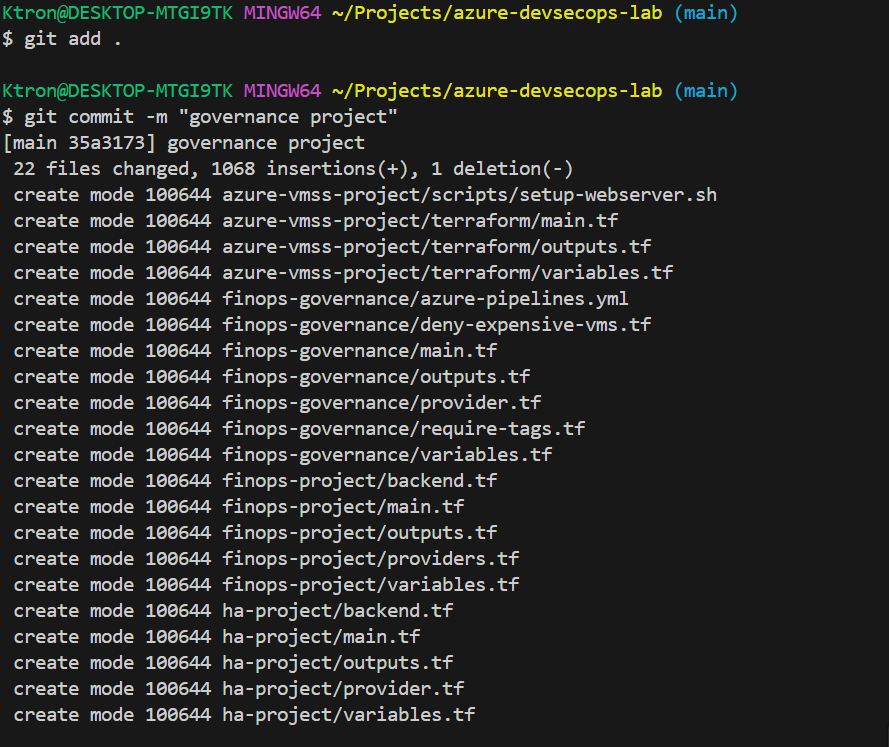The width and height of the screenshot is (889, 747).
Task: Click the first prompt's (main) branch label
Action: (x=705, y=13)
